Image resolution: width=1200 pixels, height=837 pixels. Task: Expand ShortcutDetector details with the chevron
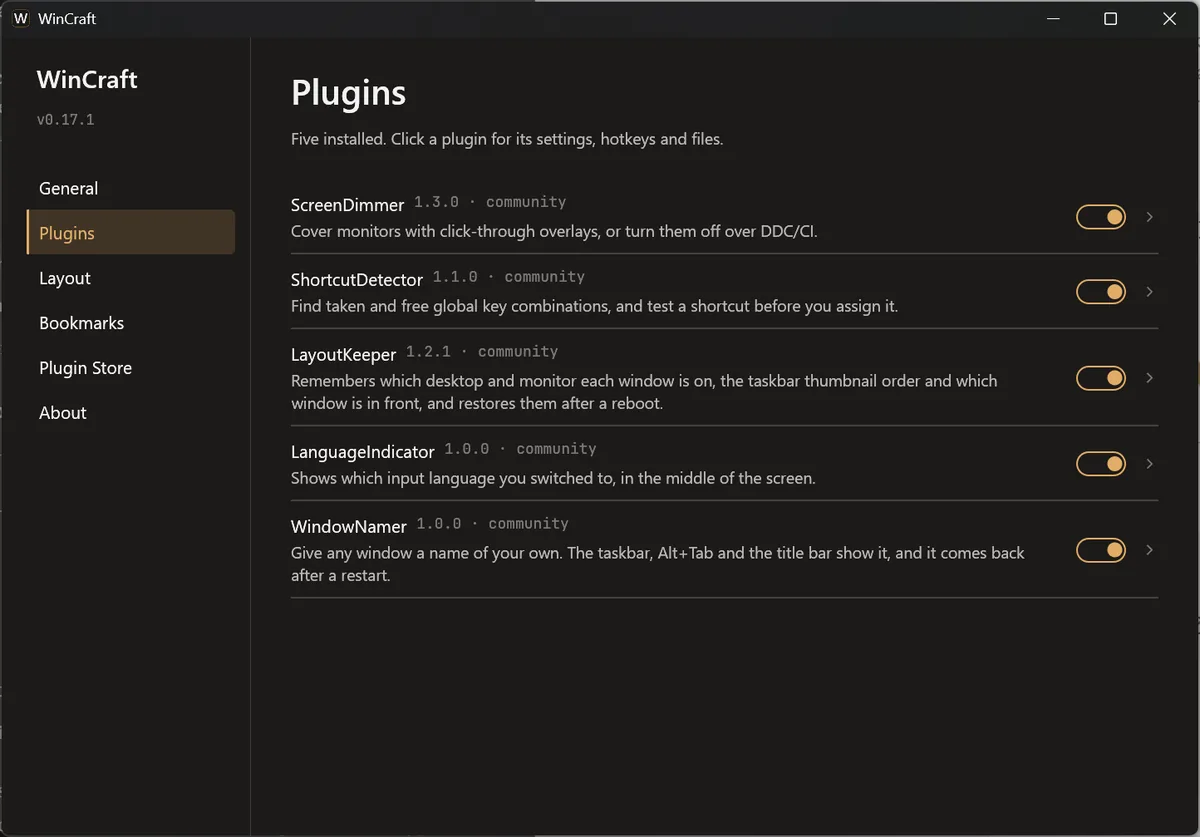click(1150, 292)
